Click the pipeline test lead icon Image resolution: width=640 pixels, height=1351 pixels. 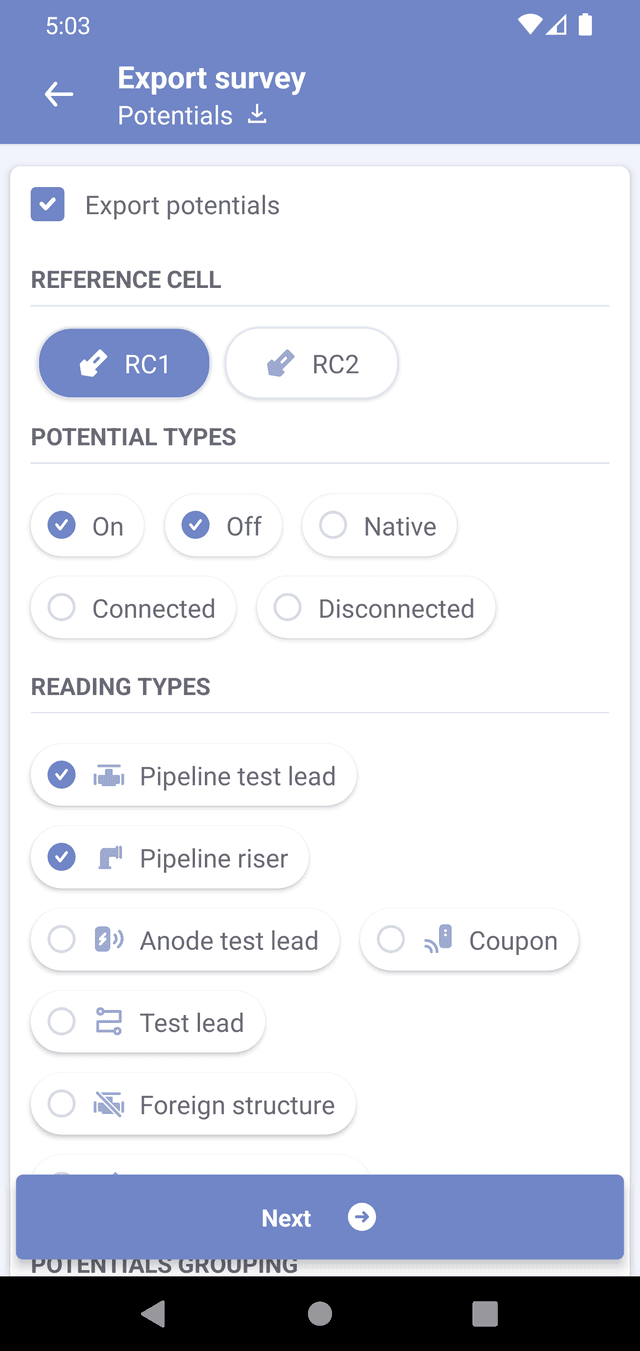pyautogui.click(x=109, y=776)
